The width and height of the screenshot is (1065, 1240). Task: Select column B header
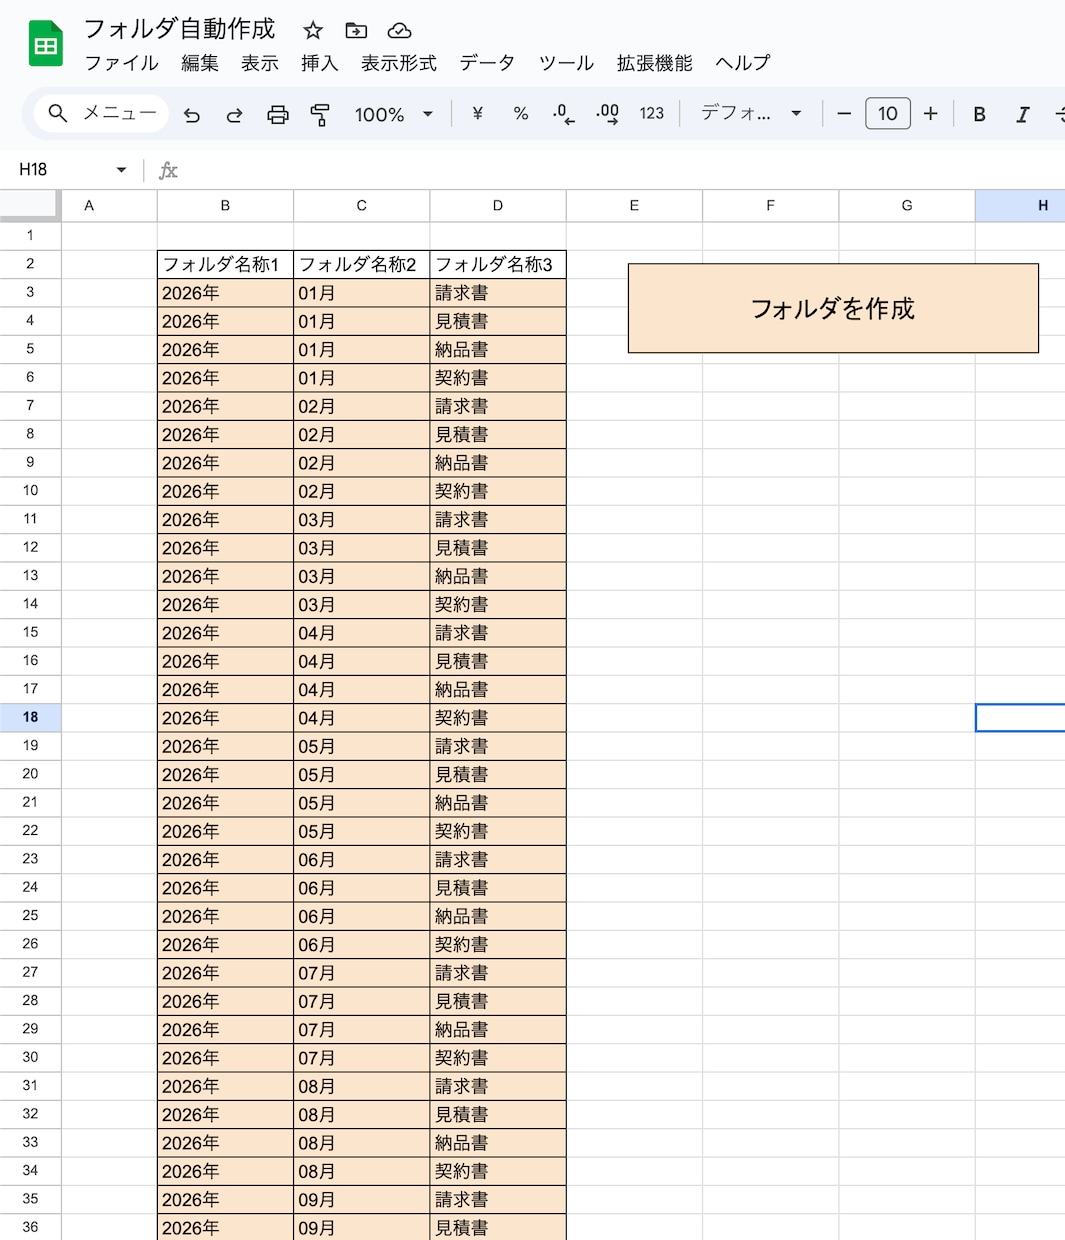[225, 205]
